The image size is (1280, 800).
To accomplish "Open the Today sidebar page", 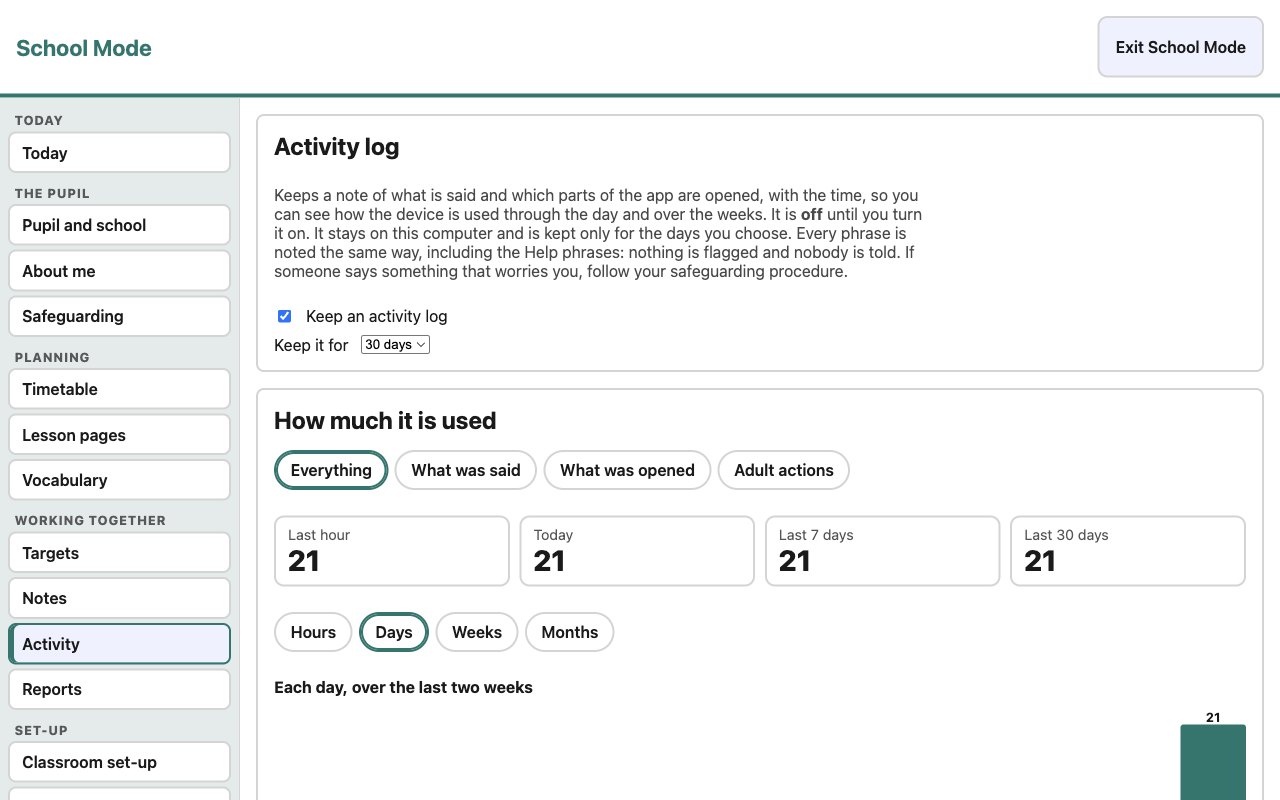I will (x=119, y=153).
